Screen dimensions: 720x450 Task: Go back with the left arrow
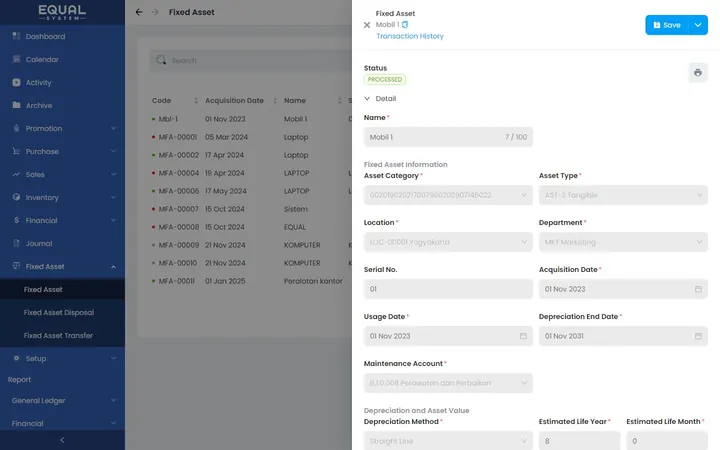point(139,12)
